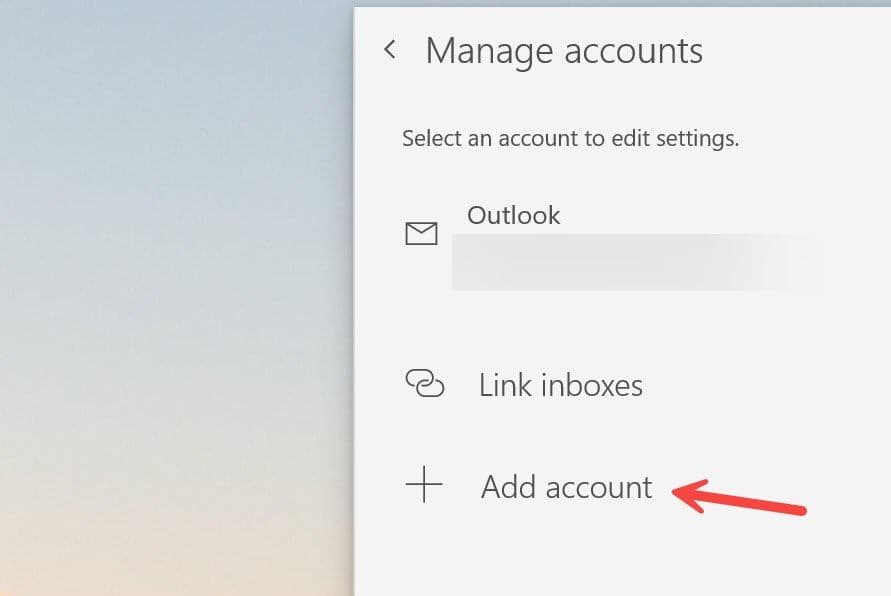Screen dimensions: 891x596
Task: Click blank area between Outlook and Link inboxes
Action: pos(620,325)
